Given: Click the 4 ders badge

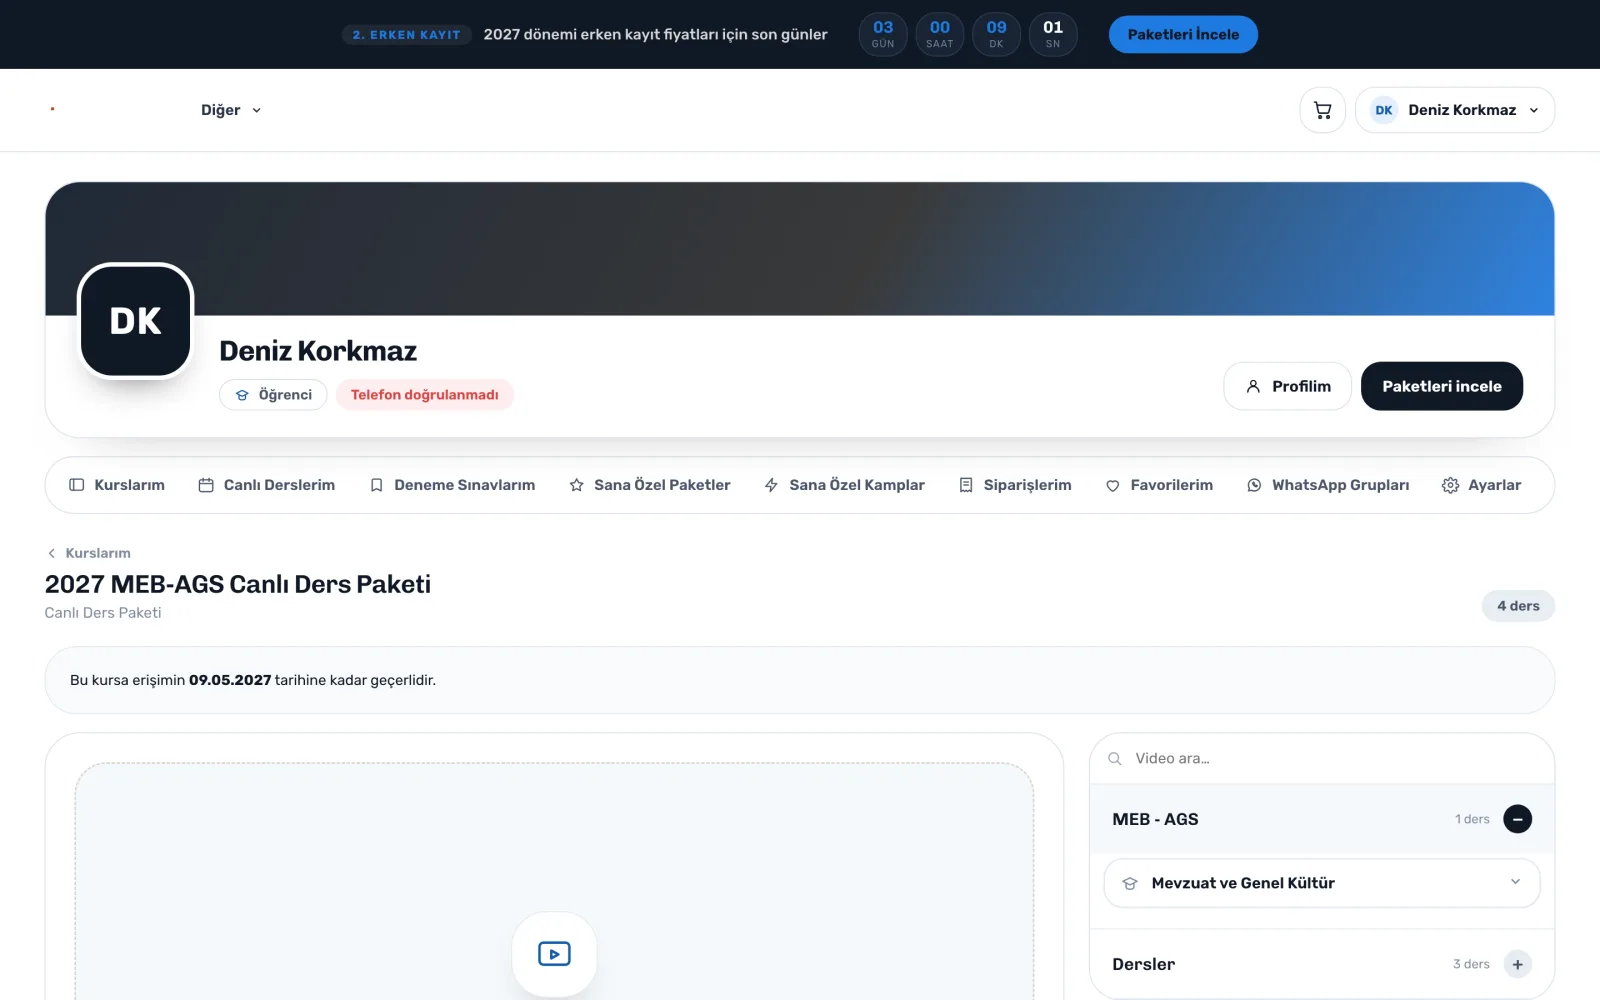Looking at the screenshot, I should pos(1518,606).
